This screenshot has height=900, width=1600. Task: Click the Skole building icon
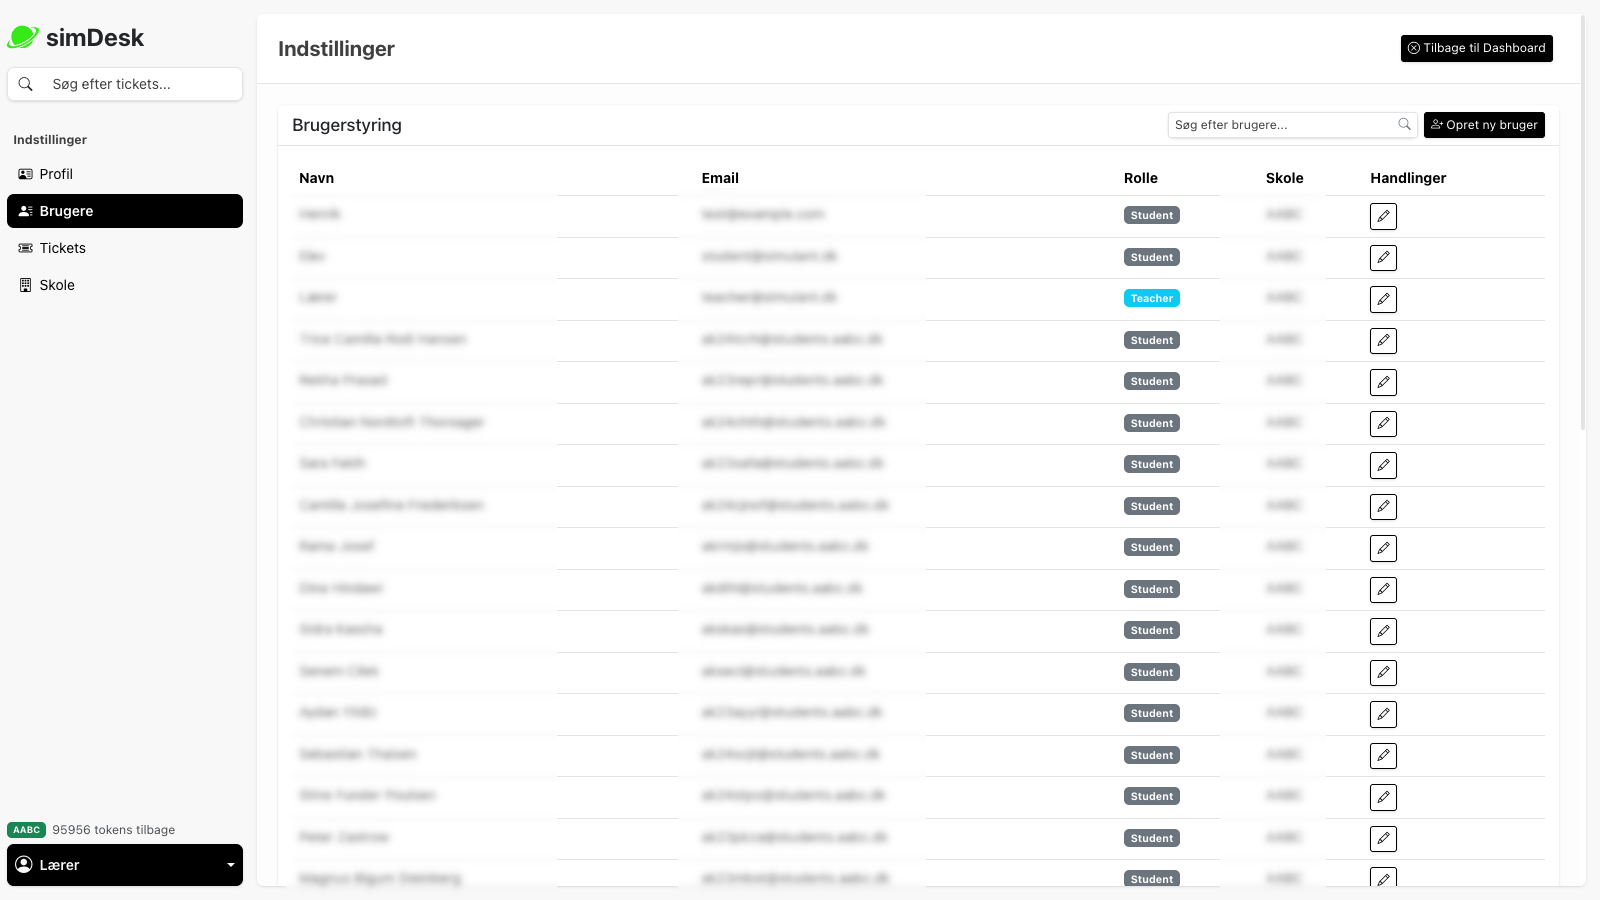coord(25,285)
